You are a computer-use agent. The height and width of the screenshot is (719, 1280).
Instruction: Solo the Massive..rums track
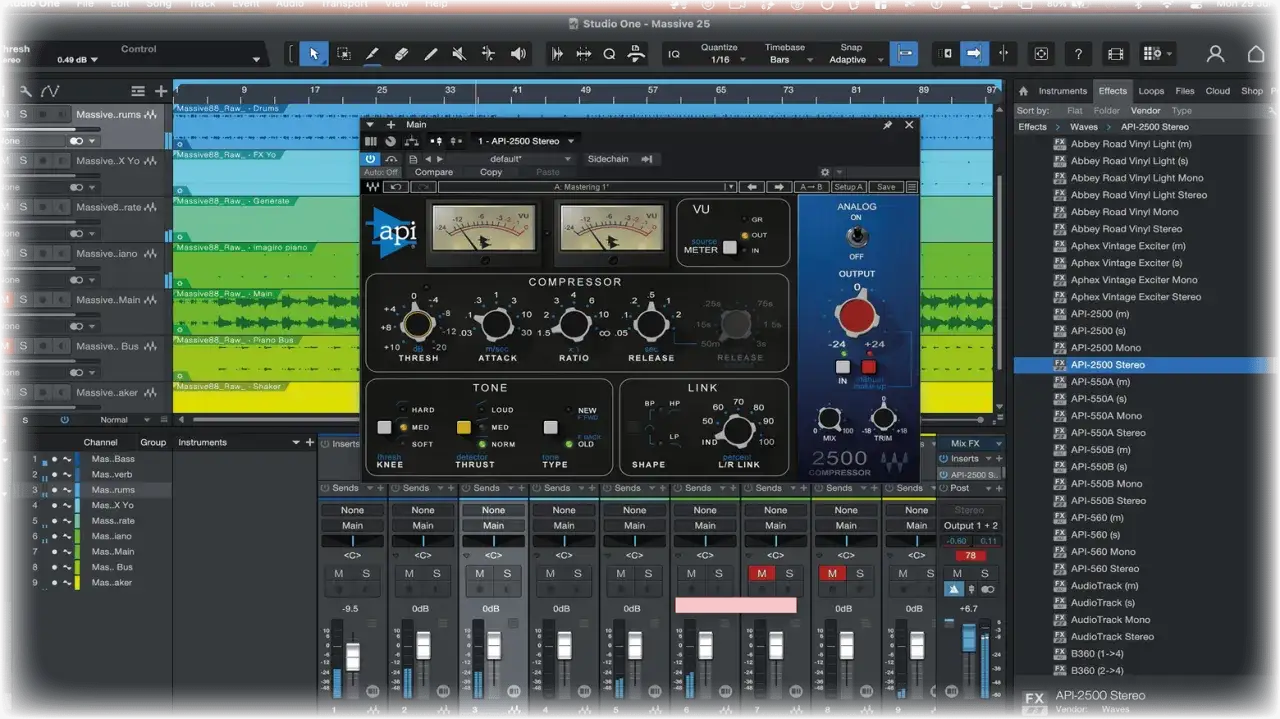(24, 115)
